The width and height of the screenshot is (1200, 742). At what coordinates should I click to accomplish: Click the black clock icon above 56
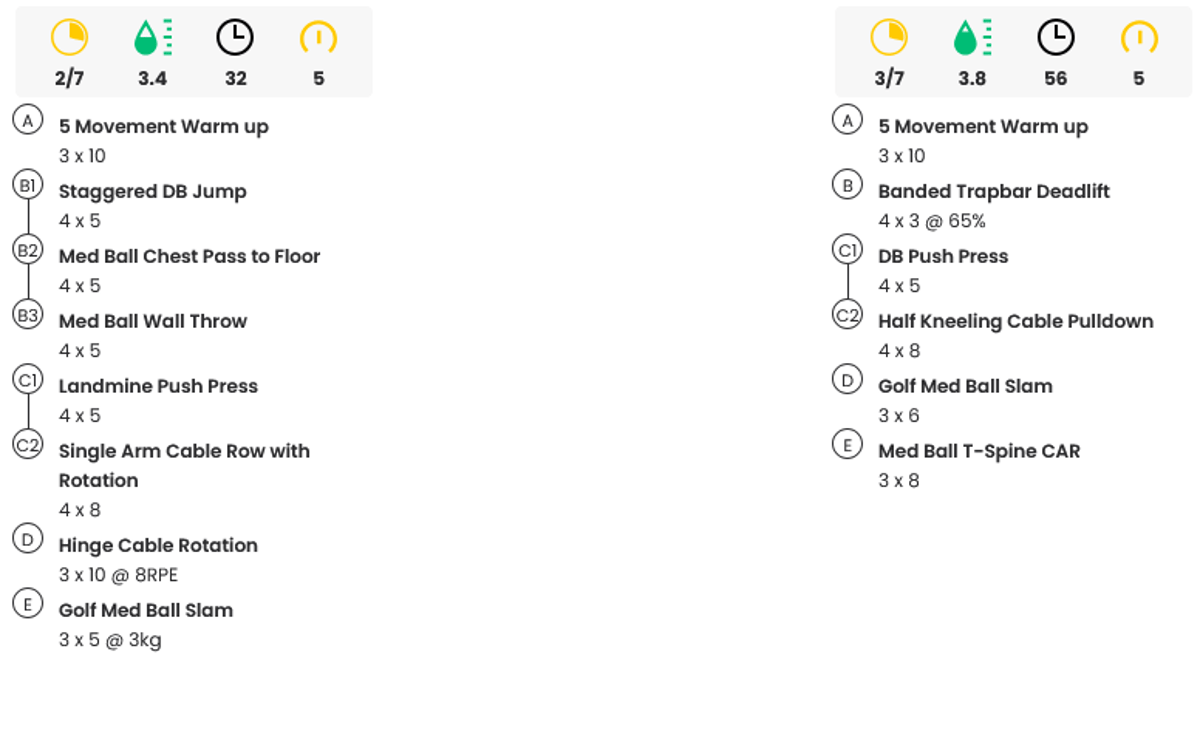tap(1055, 39)
